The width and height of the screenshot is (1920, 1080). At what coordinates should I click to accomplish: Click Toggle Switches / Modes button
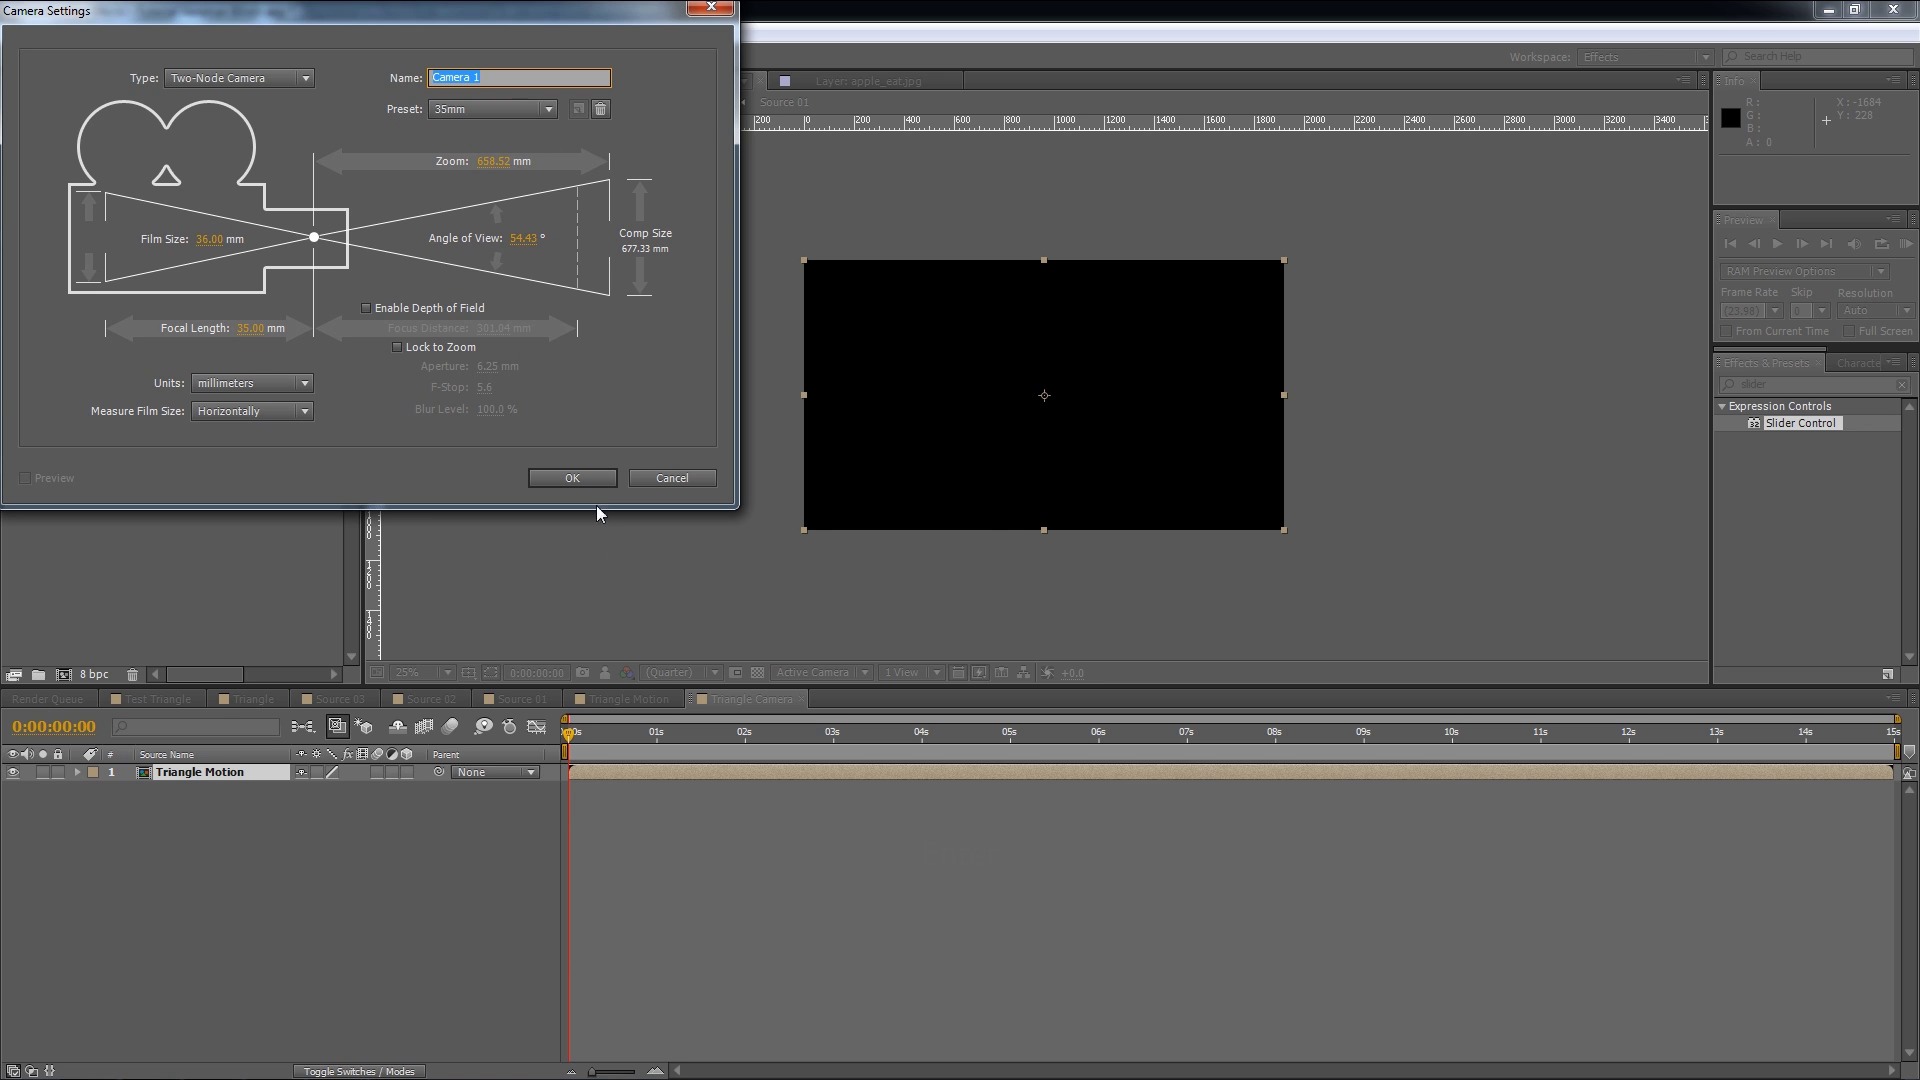[359, 1071]
